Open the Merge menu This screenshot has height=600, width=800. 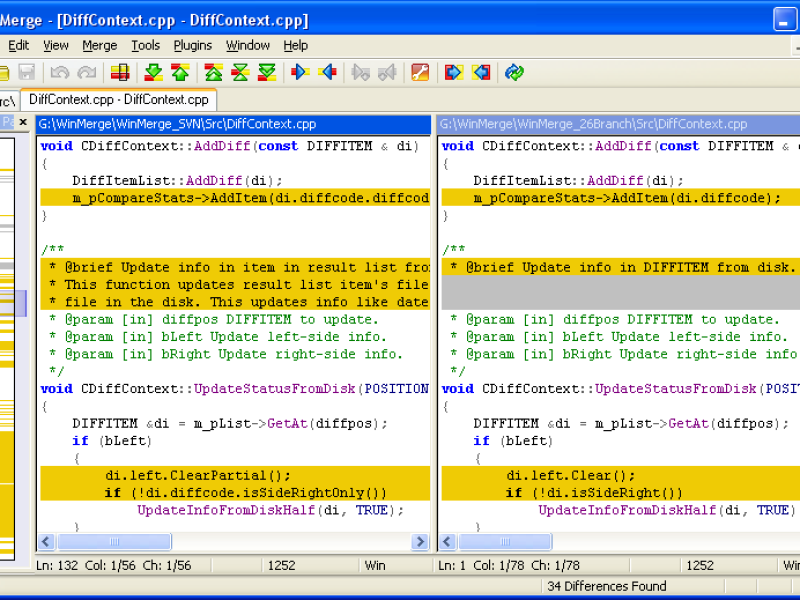[99, 45]
